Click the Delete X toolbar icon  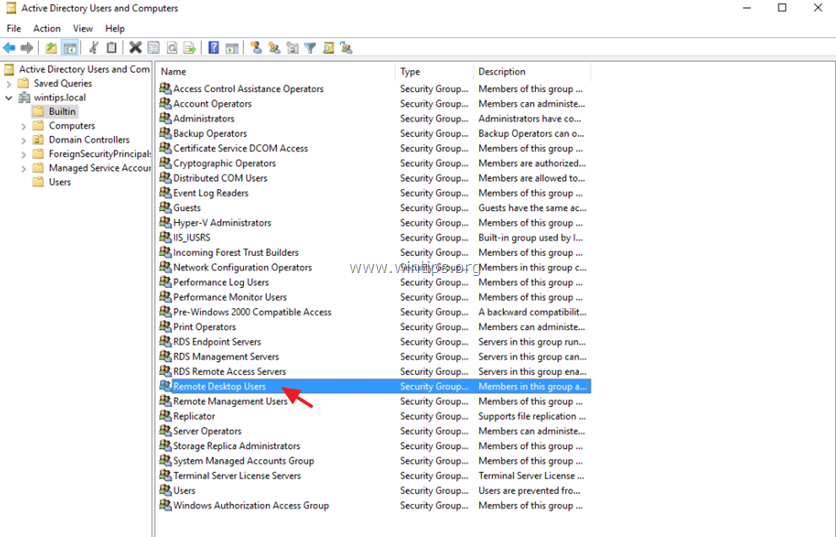[x=135, y=48]
